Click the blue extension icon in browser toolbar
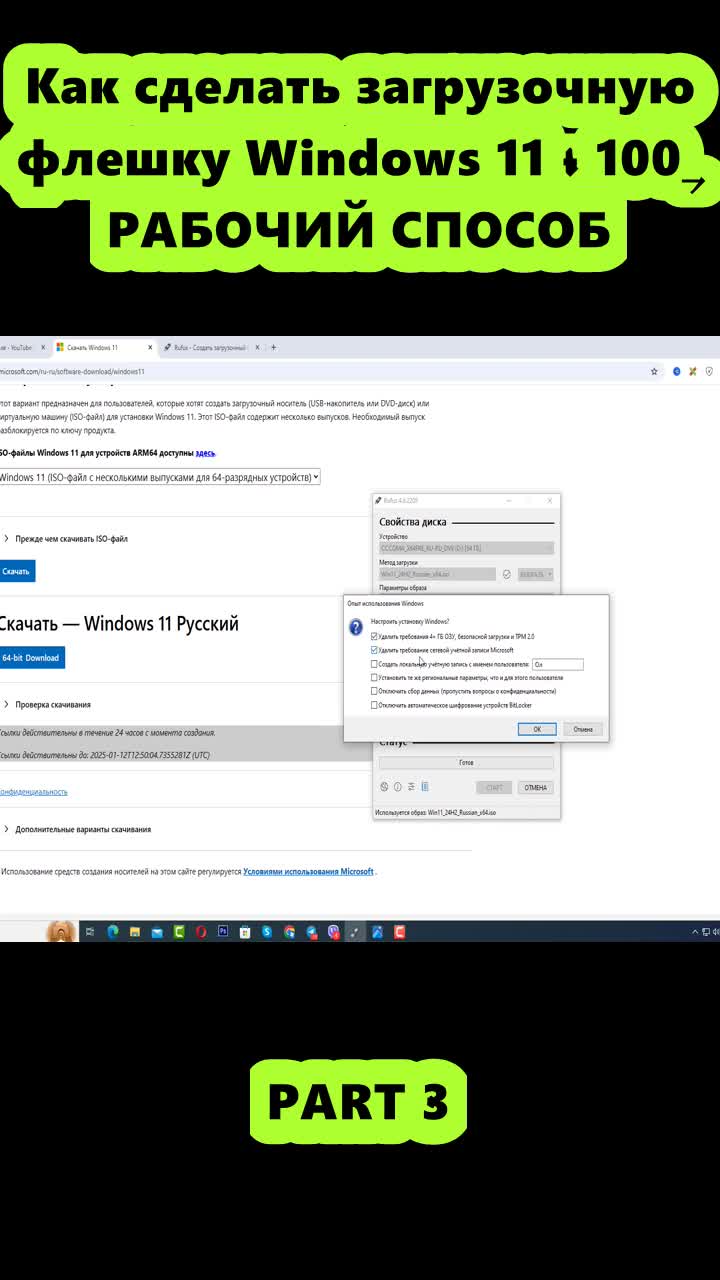 (677, 371)
